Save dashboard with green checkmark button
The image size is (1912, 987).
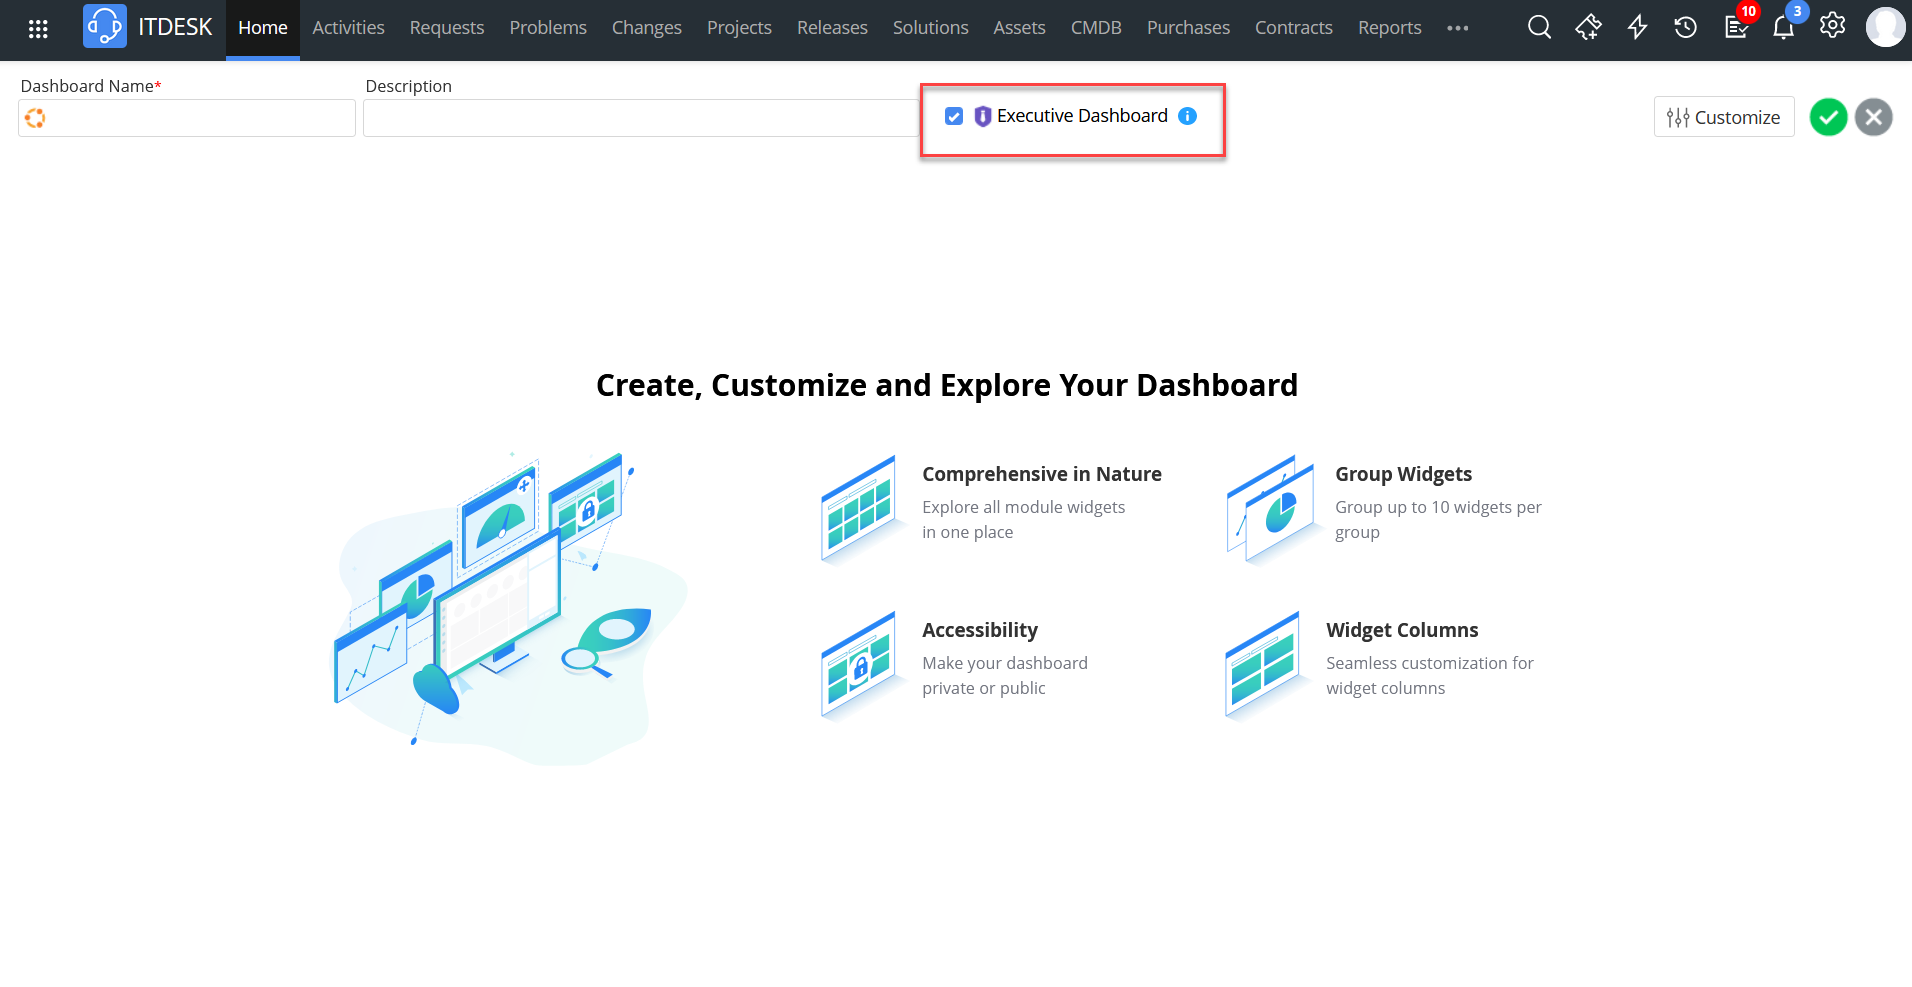click(x=1828, y=117)
